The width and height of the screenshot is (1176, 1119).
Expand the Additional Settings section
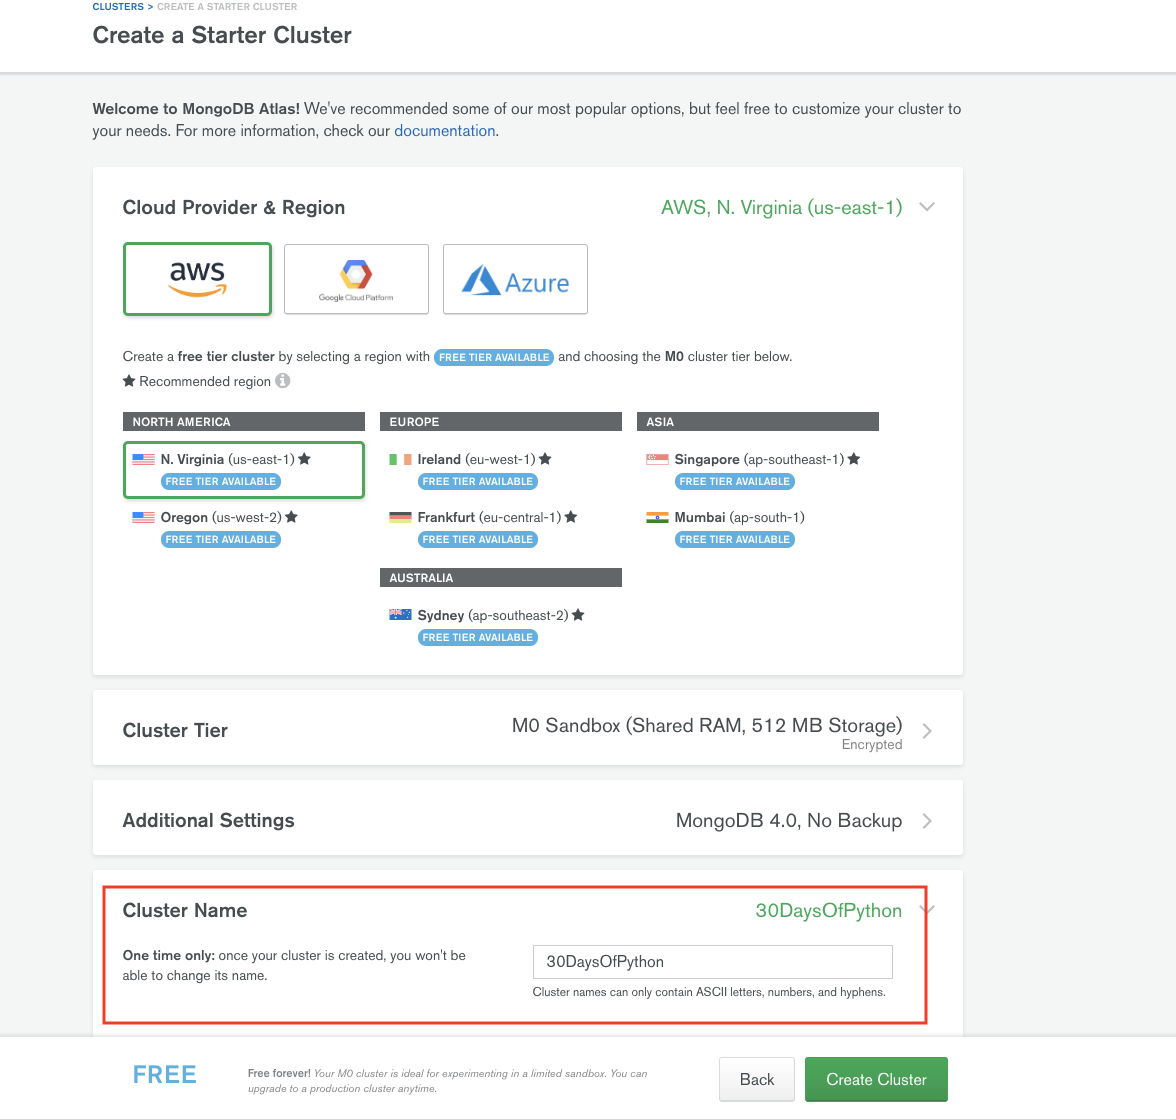pyautogui.click(x=927, y=821)
